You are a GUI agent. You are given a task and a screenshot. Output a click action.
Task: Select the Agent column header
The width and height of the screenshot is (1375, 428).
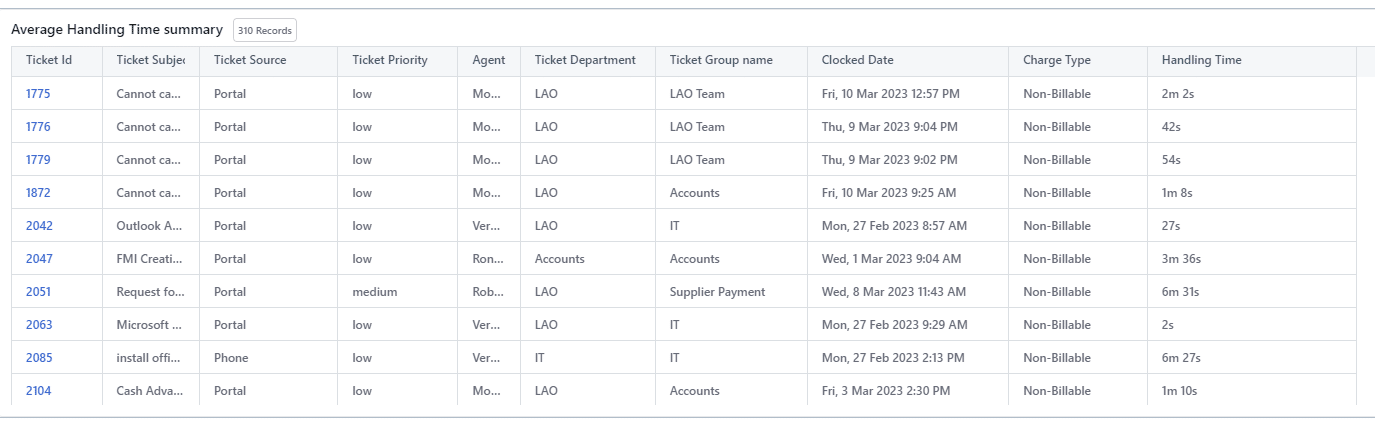pos(489,60)
